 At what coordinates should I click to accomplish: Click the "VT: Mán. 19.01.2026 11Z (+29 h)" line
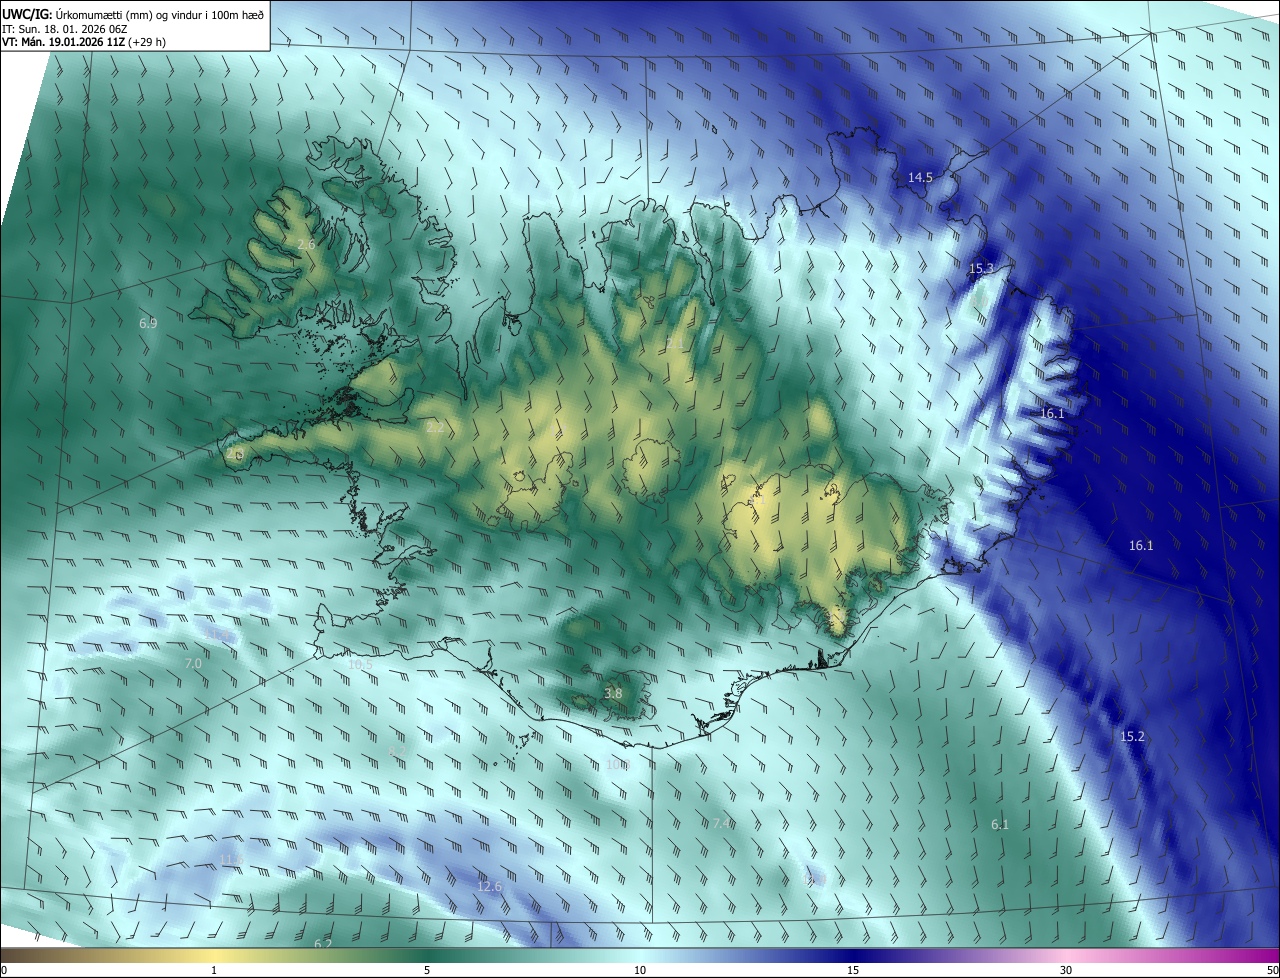[84, 42]
